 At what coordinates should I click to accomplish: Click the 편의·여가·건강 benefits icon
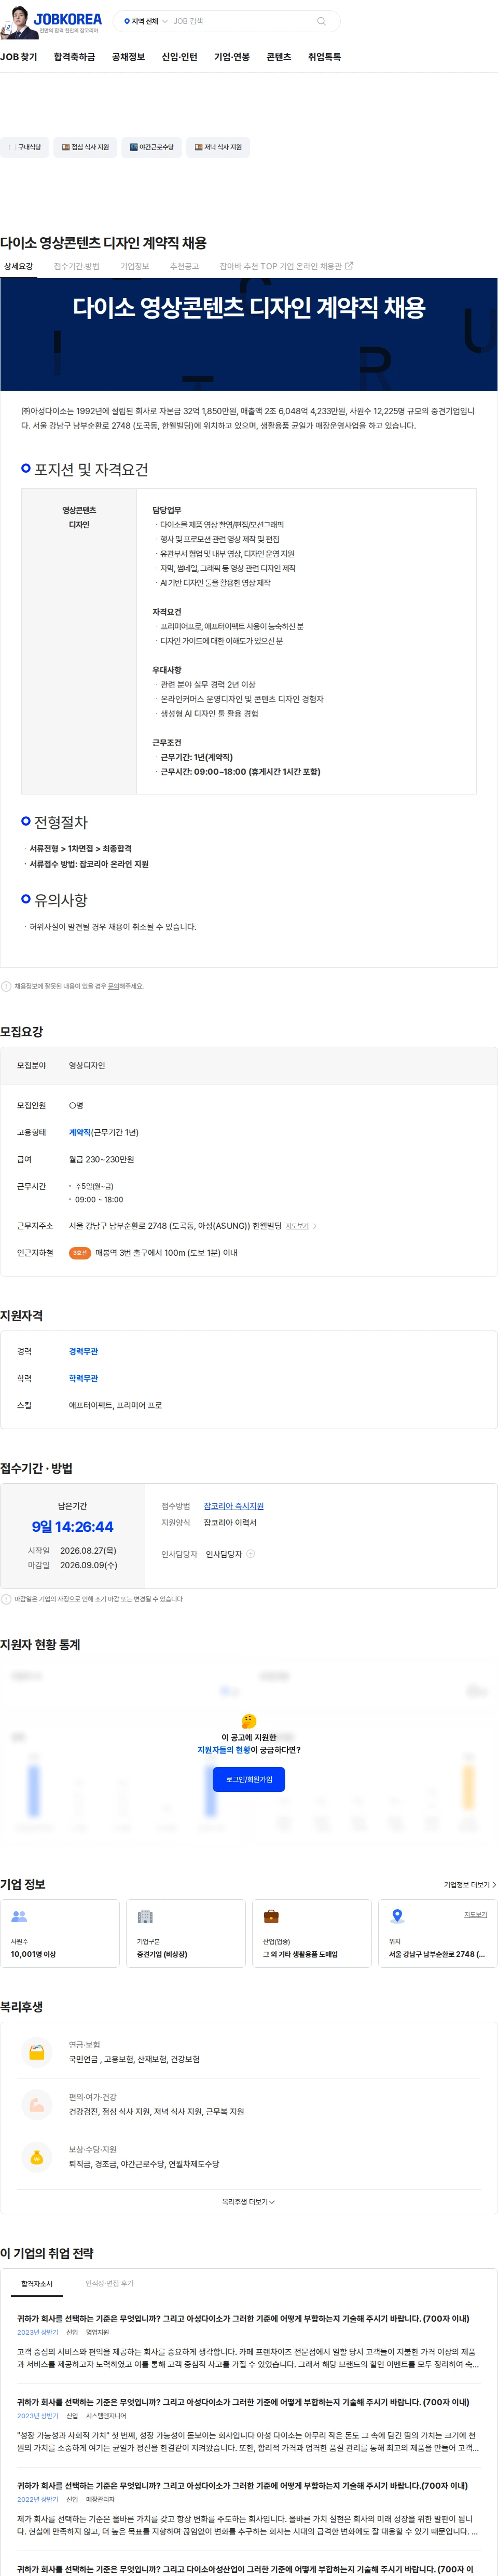click(37, 2104)
